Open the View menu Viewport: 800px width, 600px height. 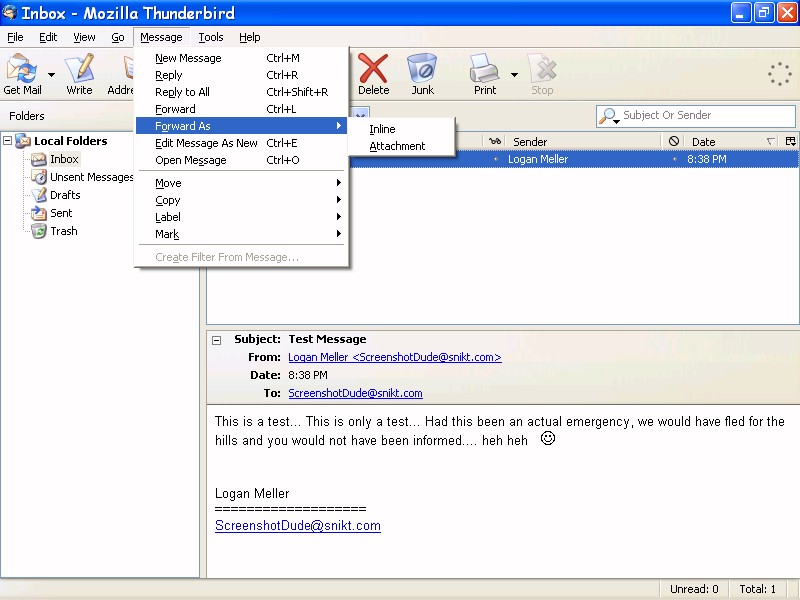click(x=84, y=37)
